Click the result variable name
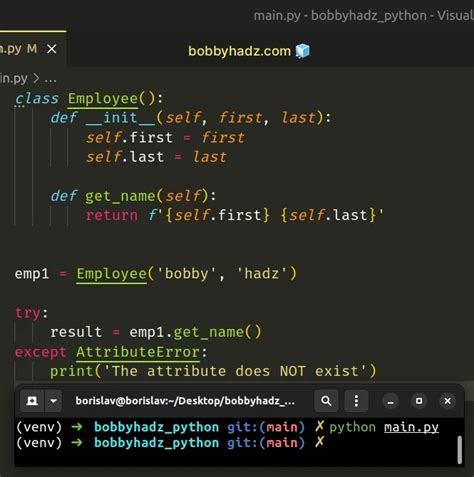 pyautogui.click(x=76, y=332)
